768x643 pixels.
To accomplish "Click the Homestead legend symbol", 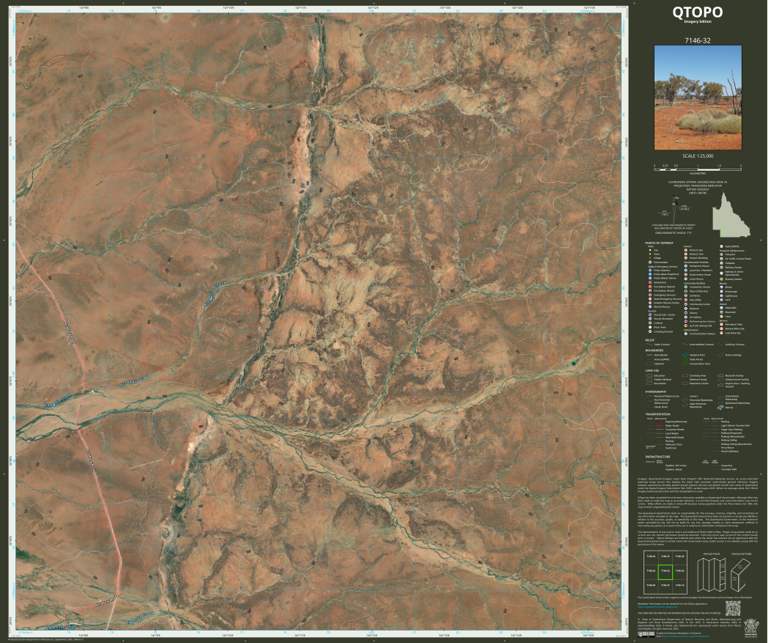I will (650, 262).
